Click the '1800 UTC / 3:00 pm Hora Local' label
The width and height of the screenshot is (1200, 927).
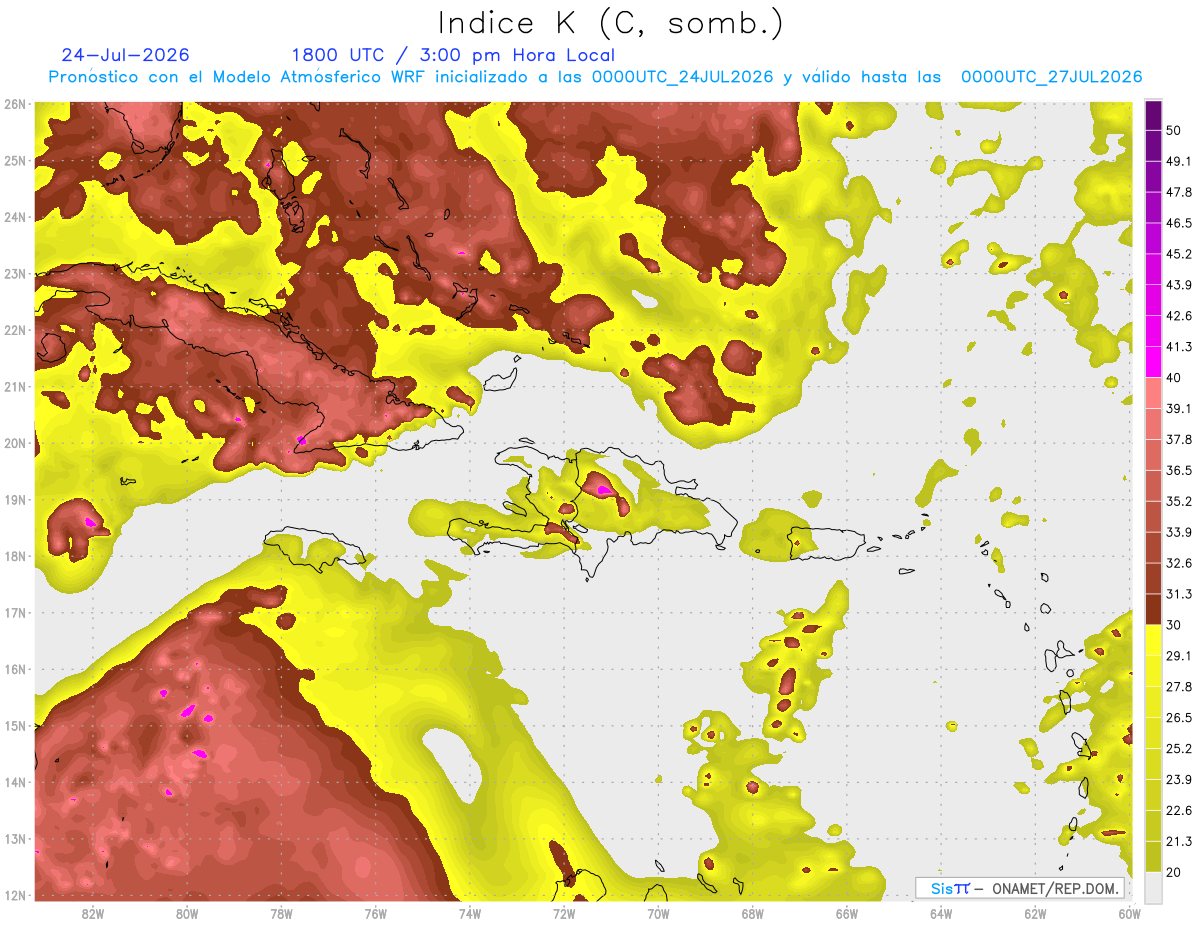point(453,55)
